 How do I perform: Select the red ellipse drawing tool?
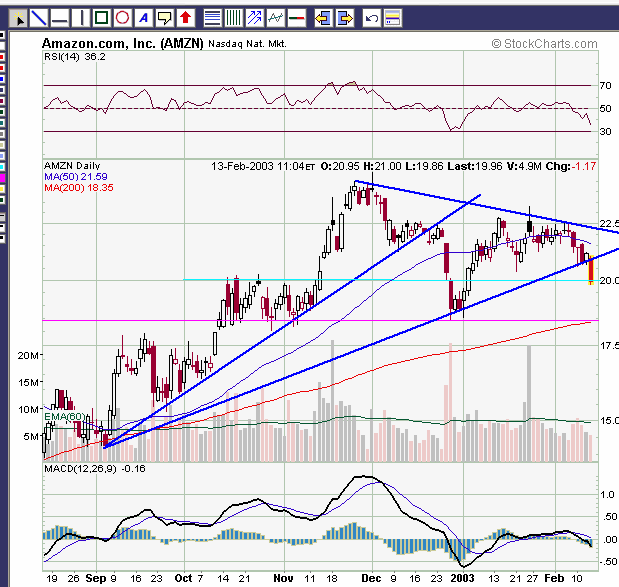tap(122, 18)
